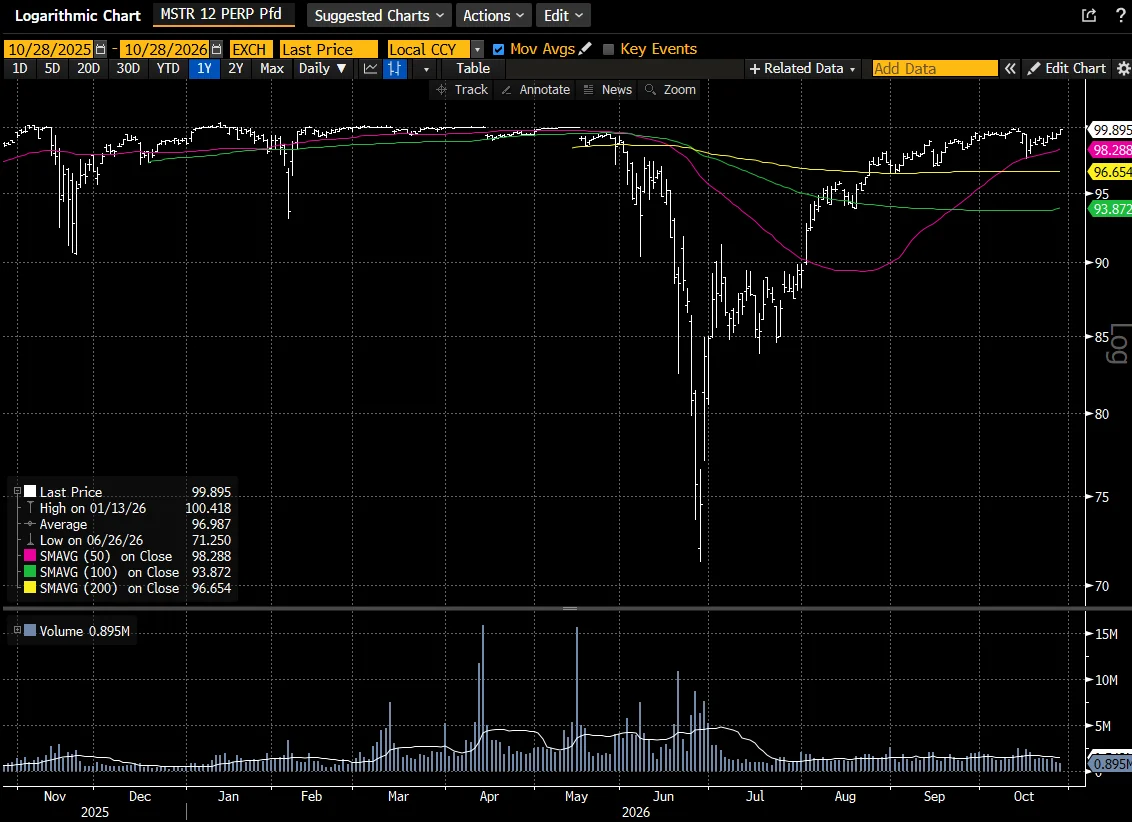Expand the Volume legend tree

click(17, 630)
